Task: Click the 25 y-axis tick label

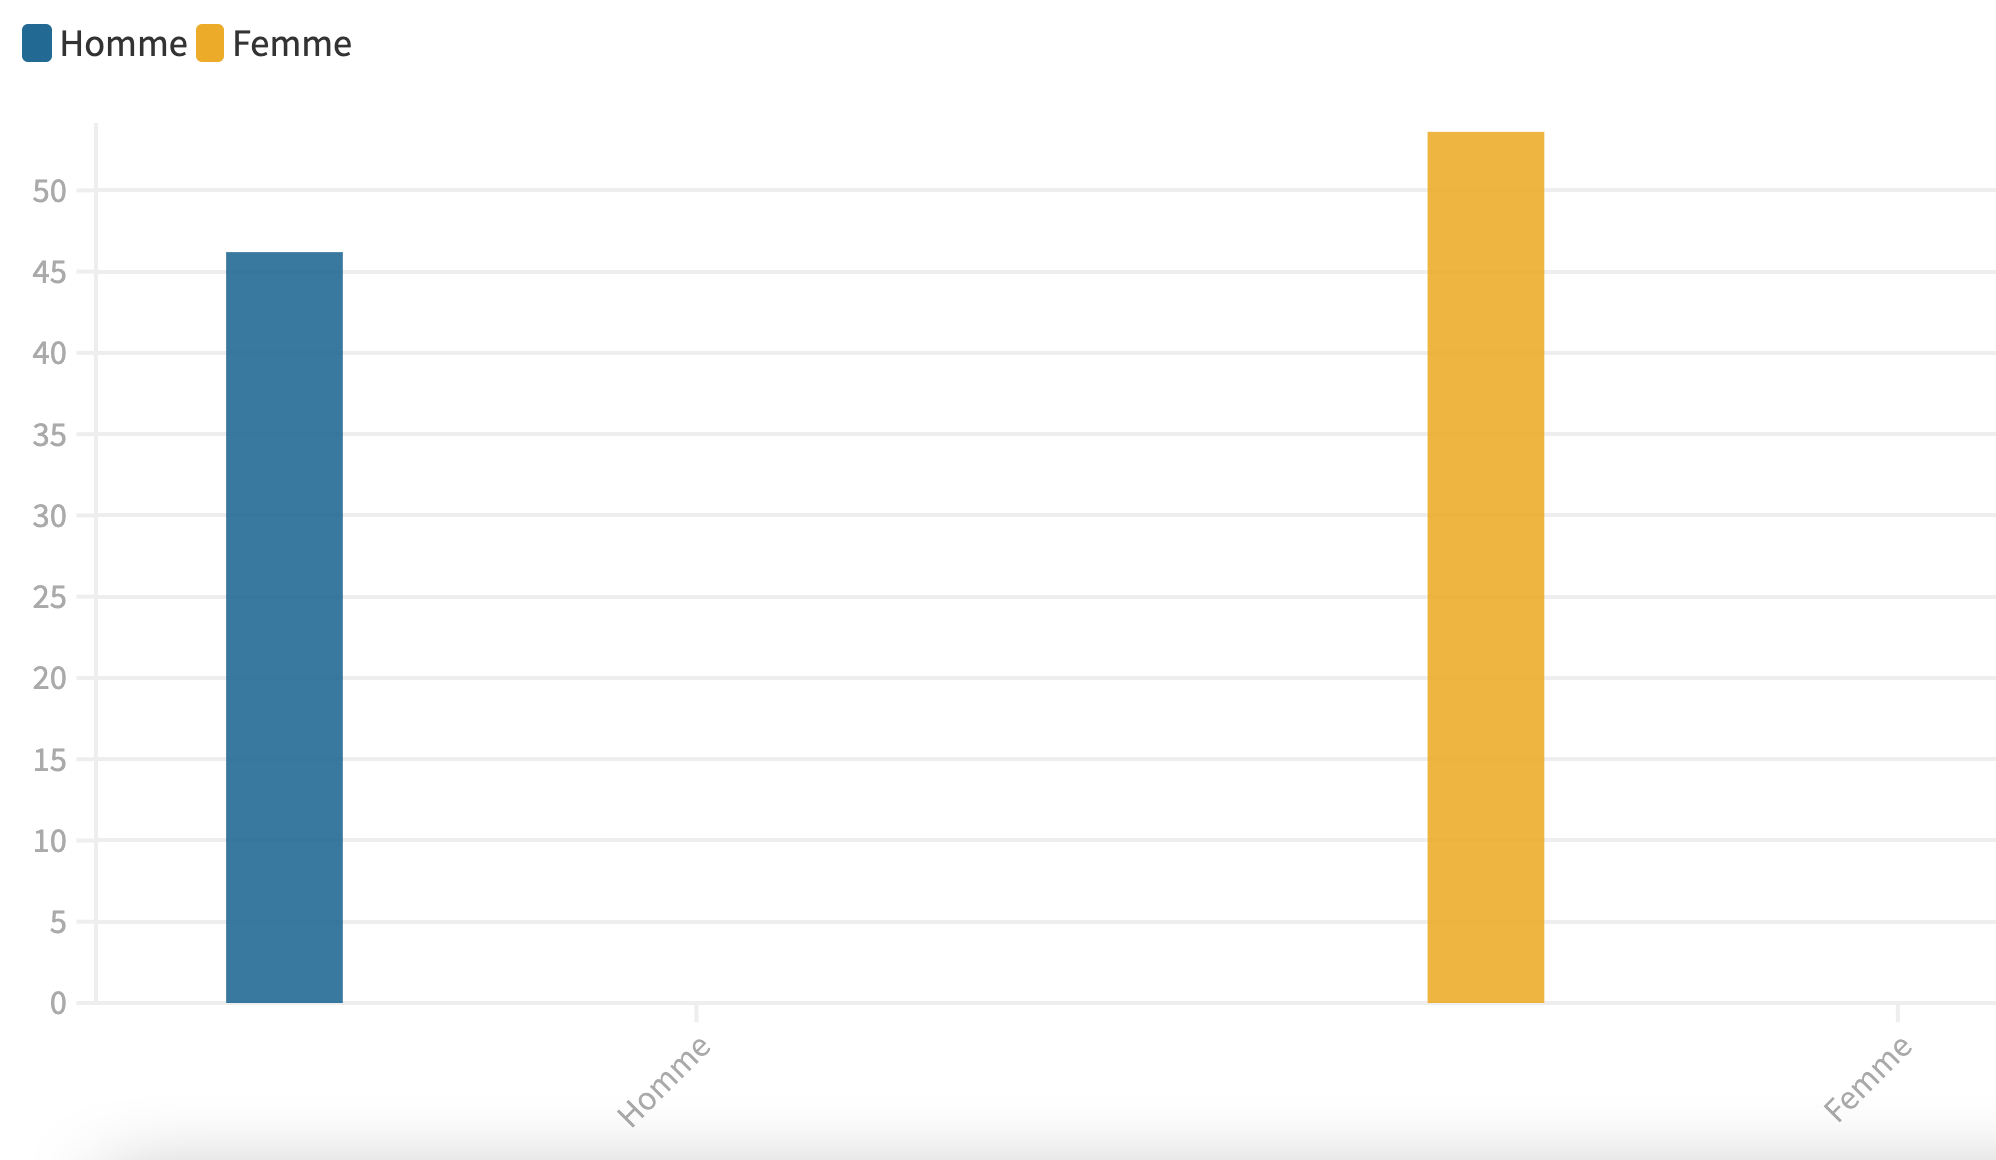Action: click(x=49, y=597)
